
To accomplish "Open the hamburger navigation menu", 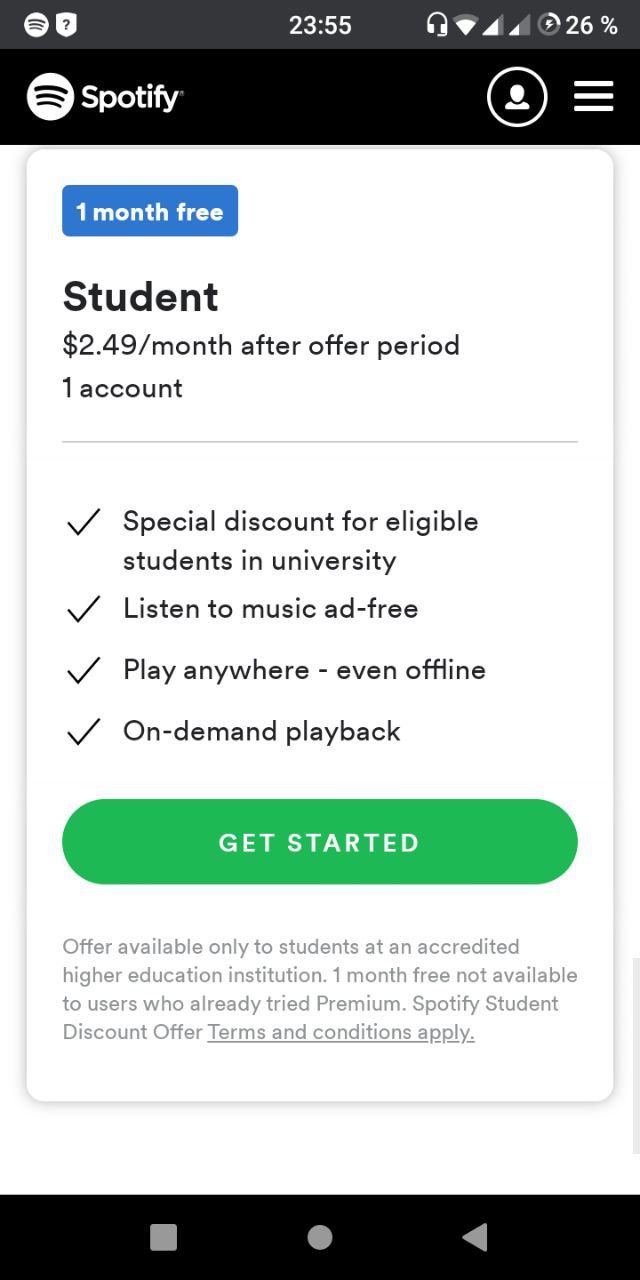I will click(x=593, y=97).
